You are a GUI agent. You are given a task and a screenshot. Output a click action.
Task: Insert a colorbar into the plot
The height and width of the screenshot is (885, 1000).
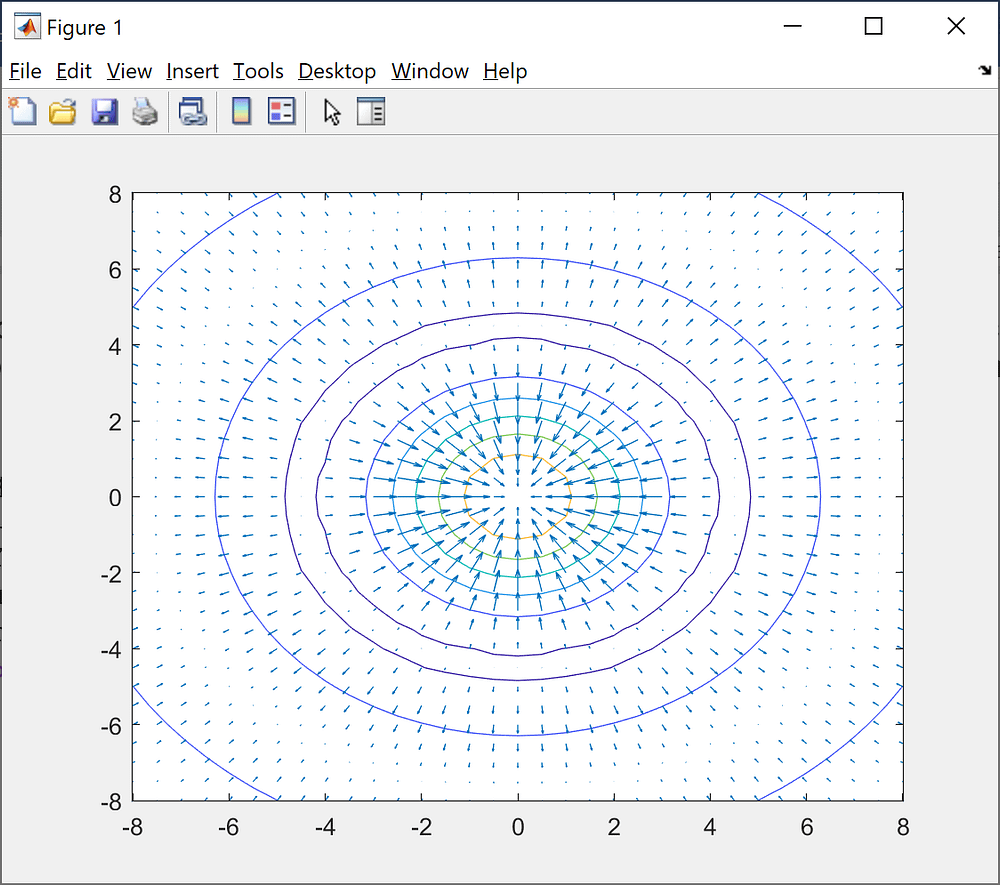241,111
